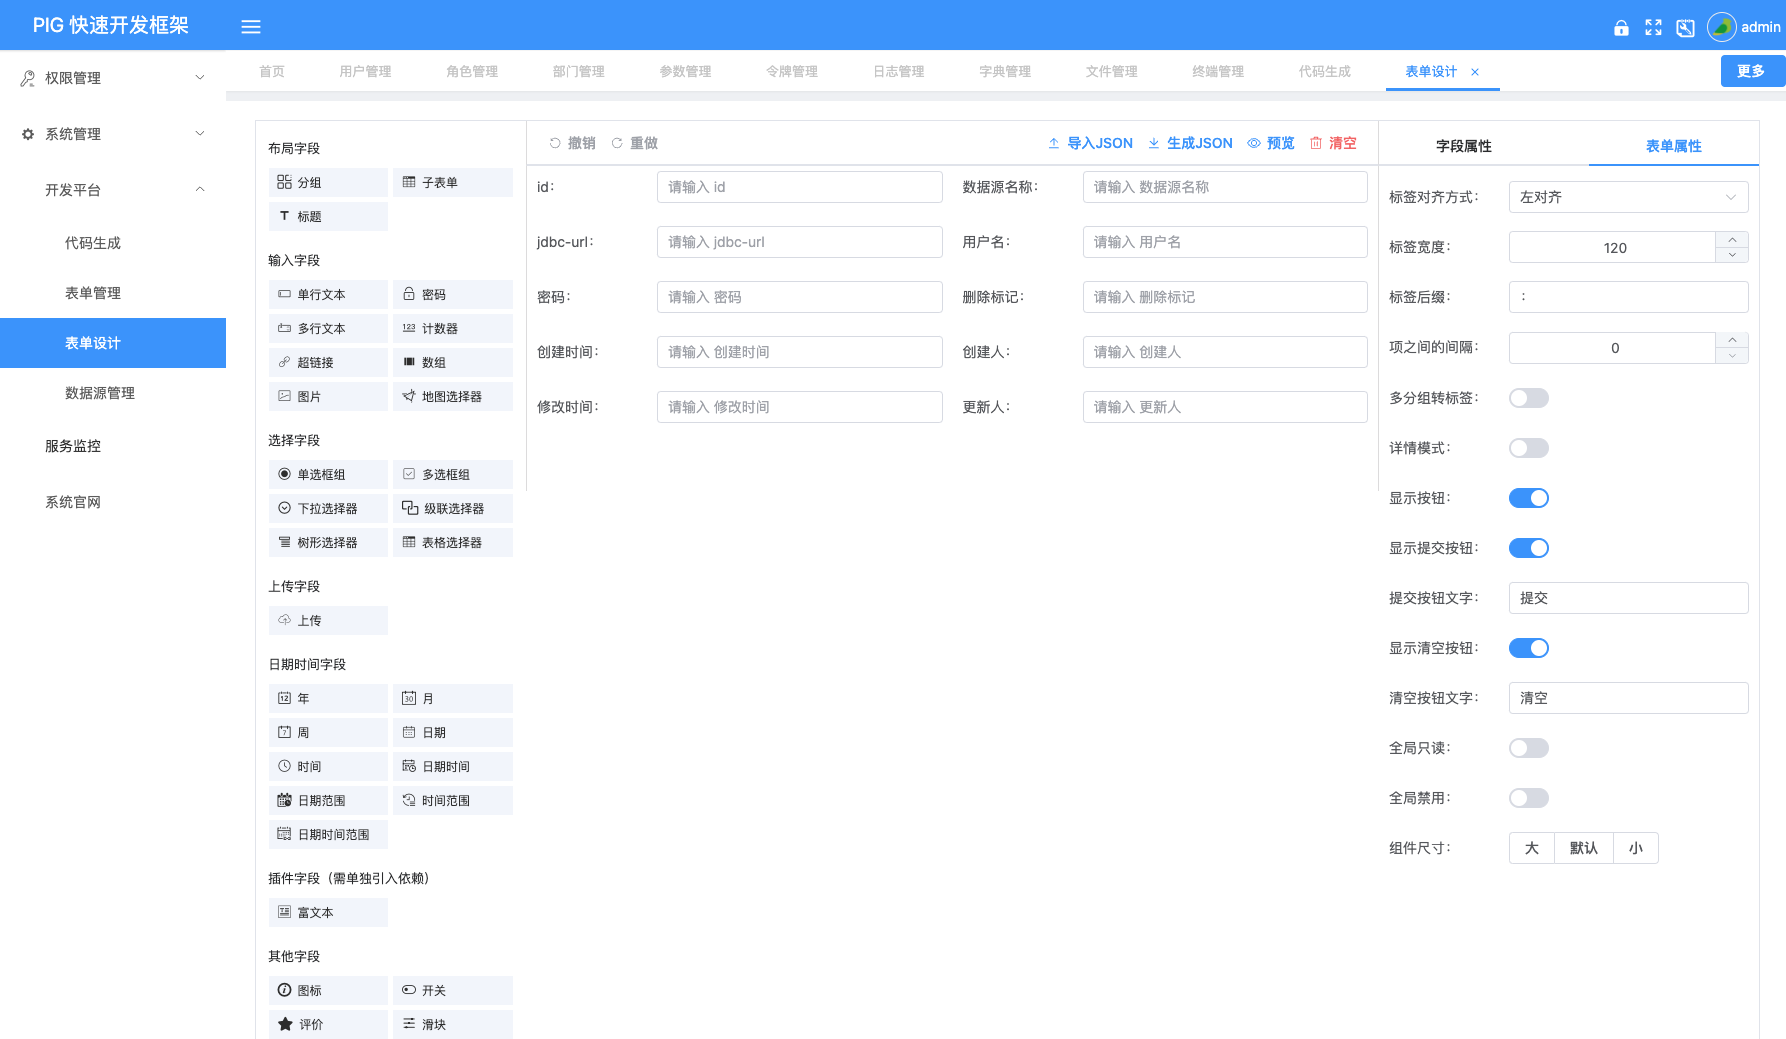Click the jdbc-url input field
This screenshot has width=1786, height=1039.
coord(799,242)
